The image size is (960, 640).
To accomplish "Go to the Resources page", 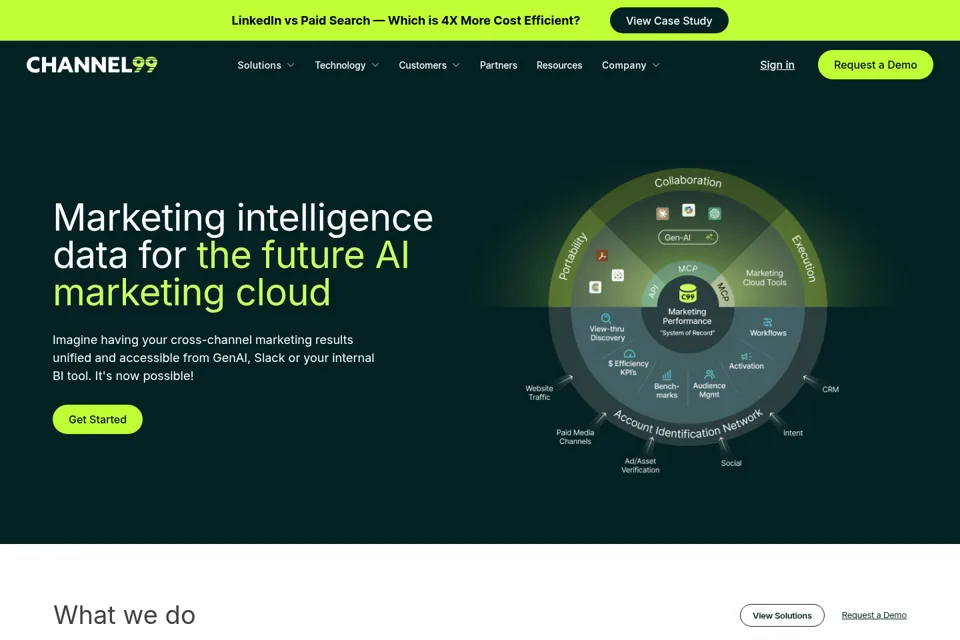I will coord(559,65).
